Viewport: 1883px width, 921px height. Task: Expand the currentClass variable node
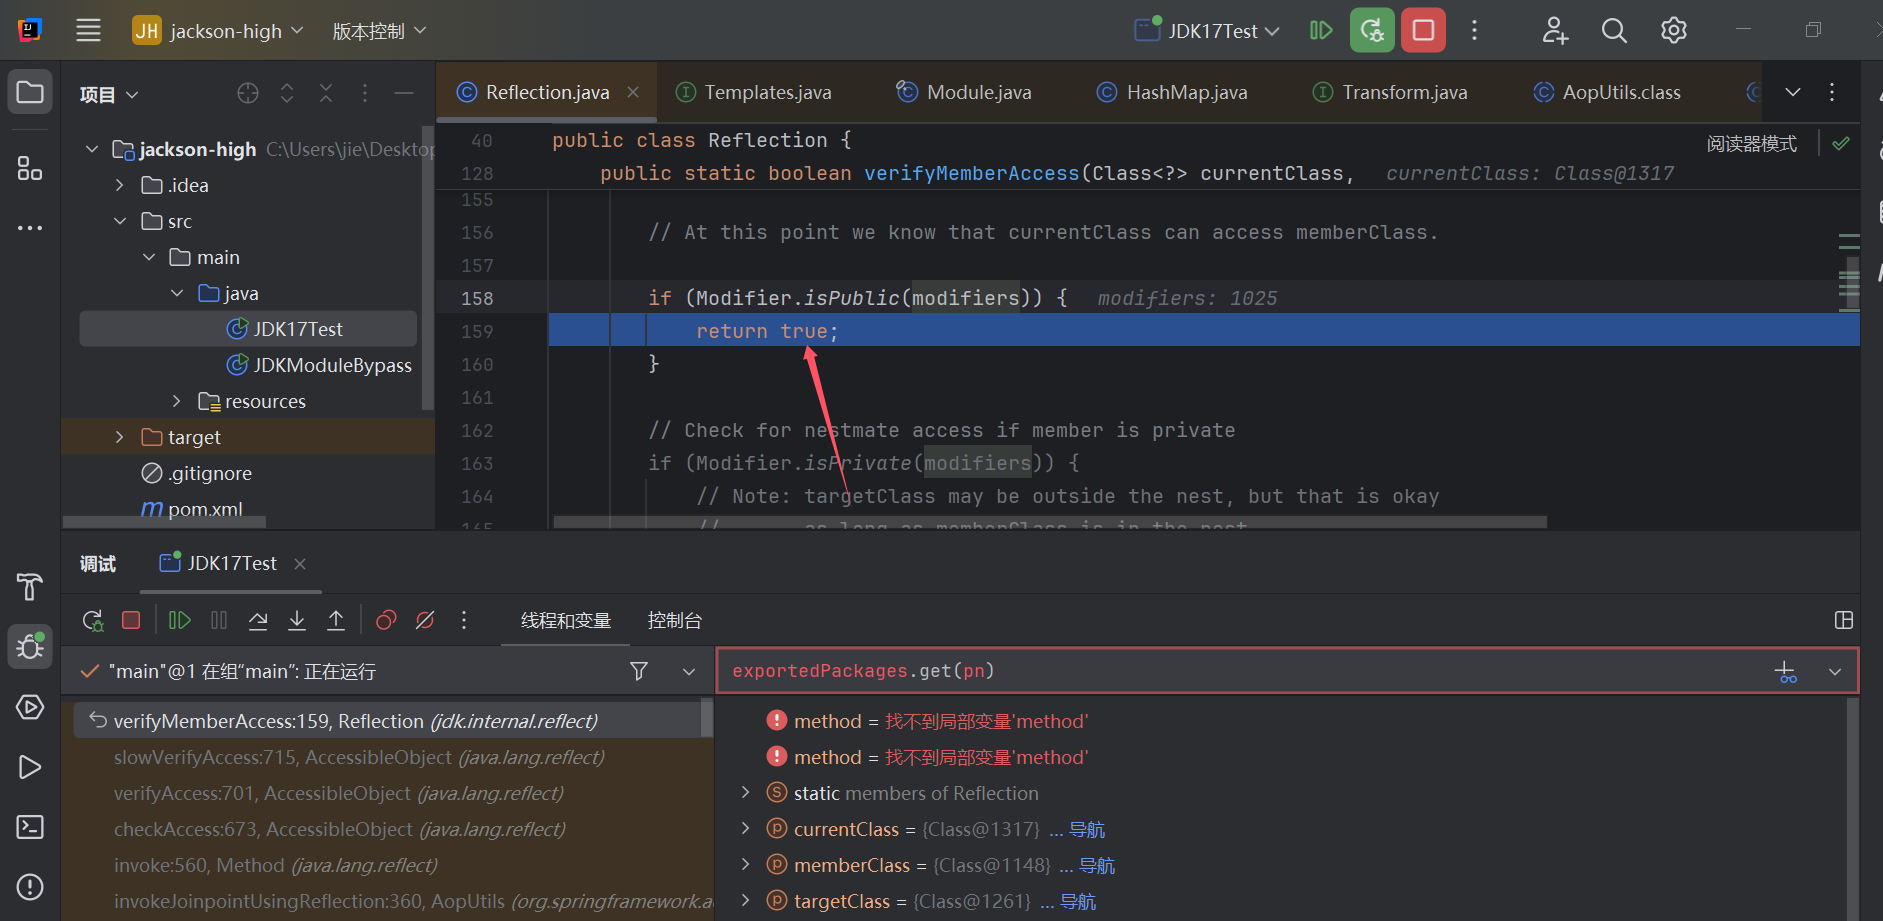point(745,828)
